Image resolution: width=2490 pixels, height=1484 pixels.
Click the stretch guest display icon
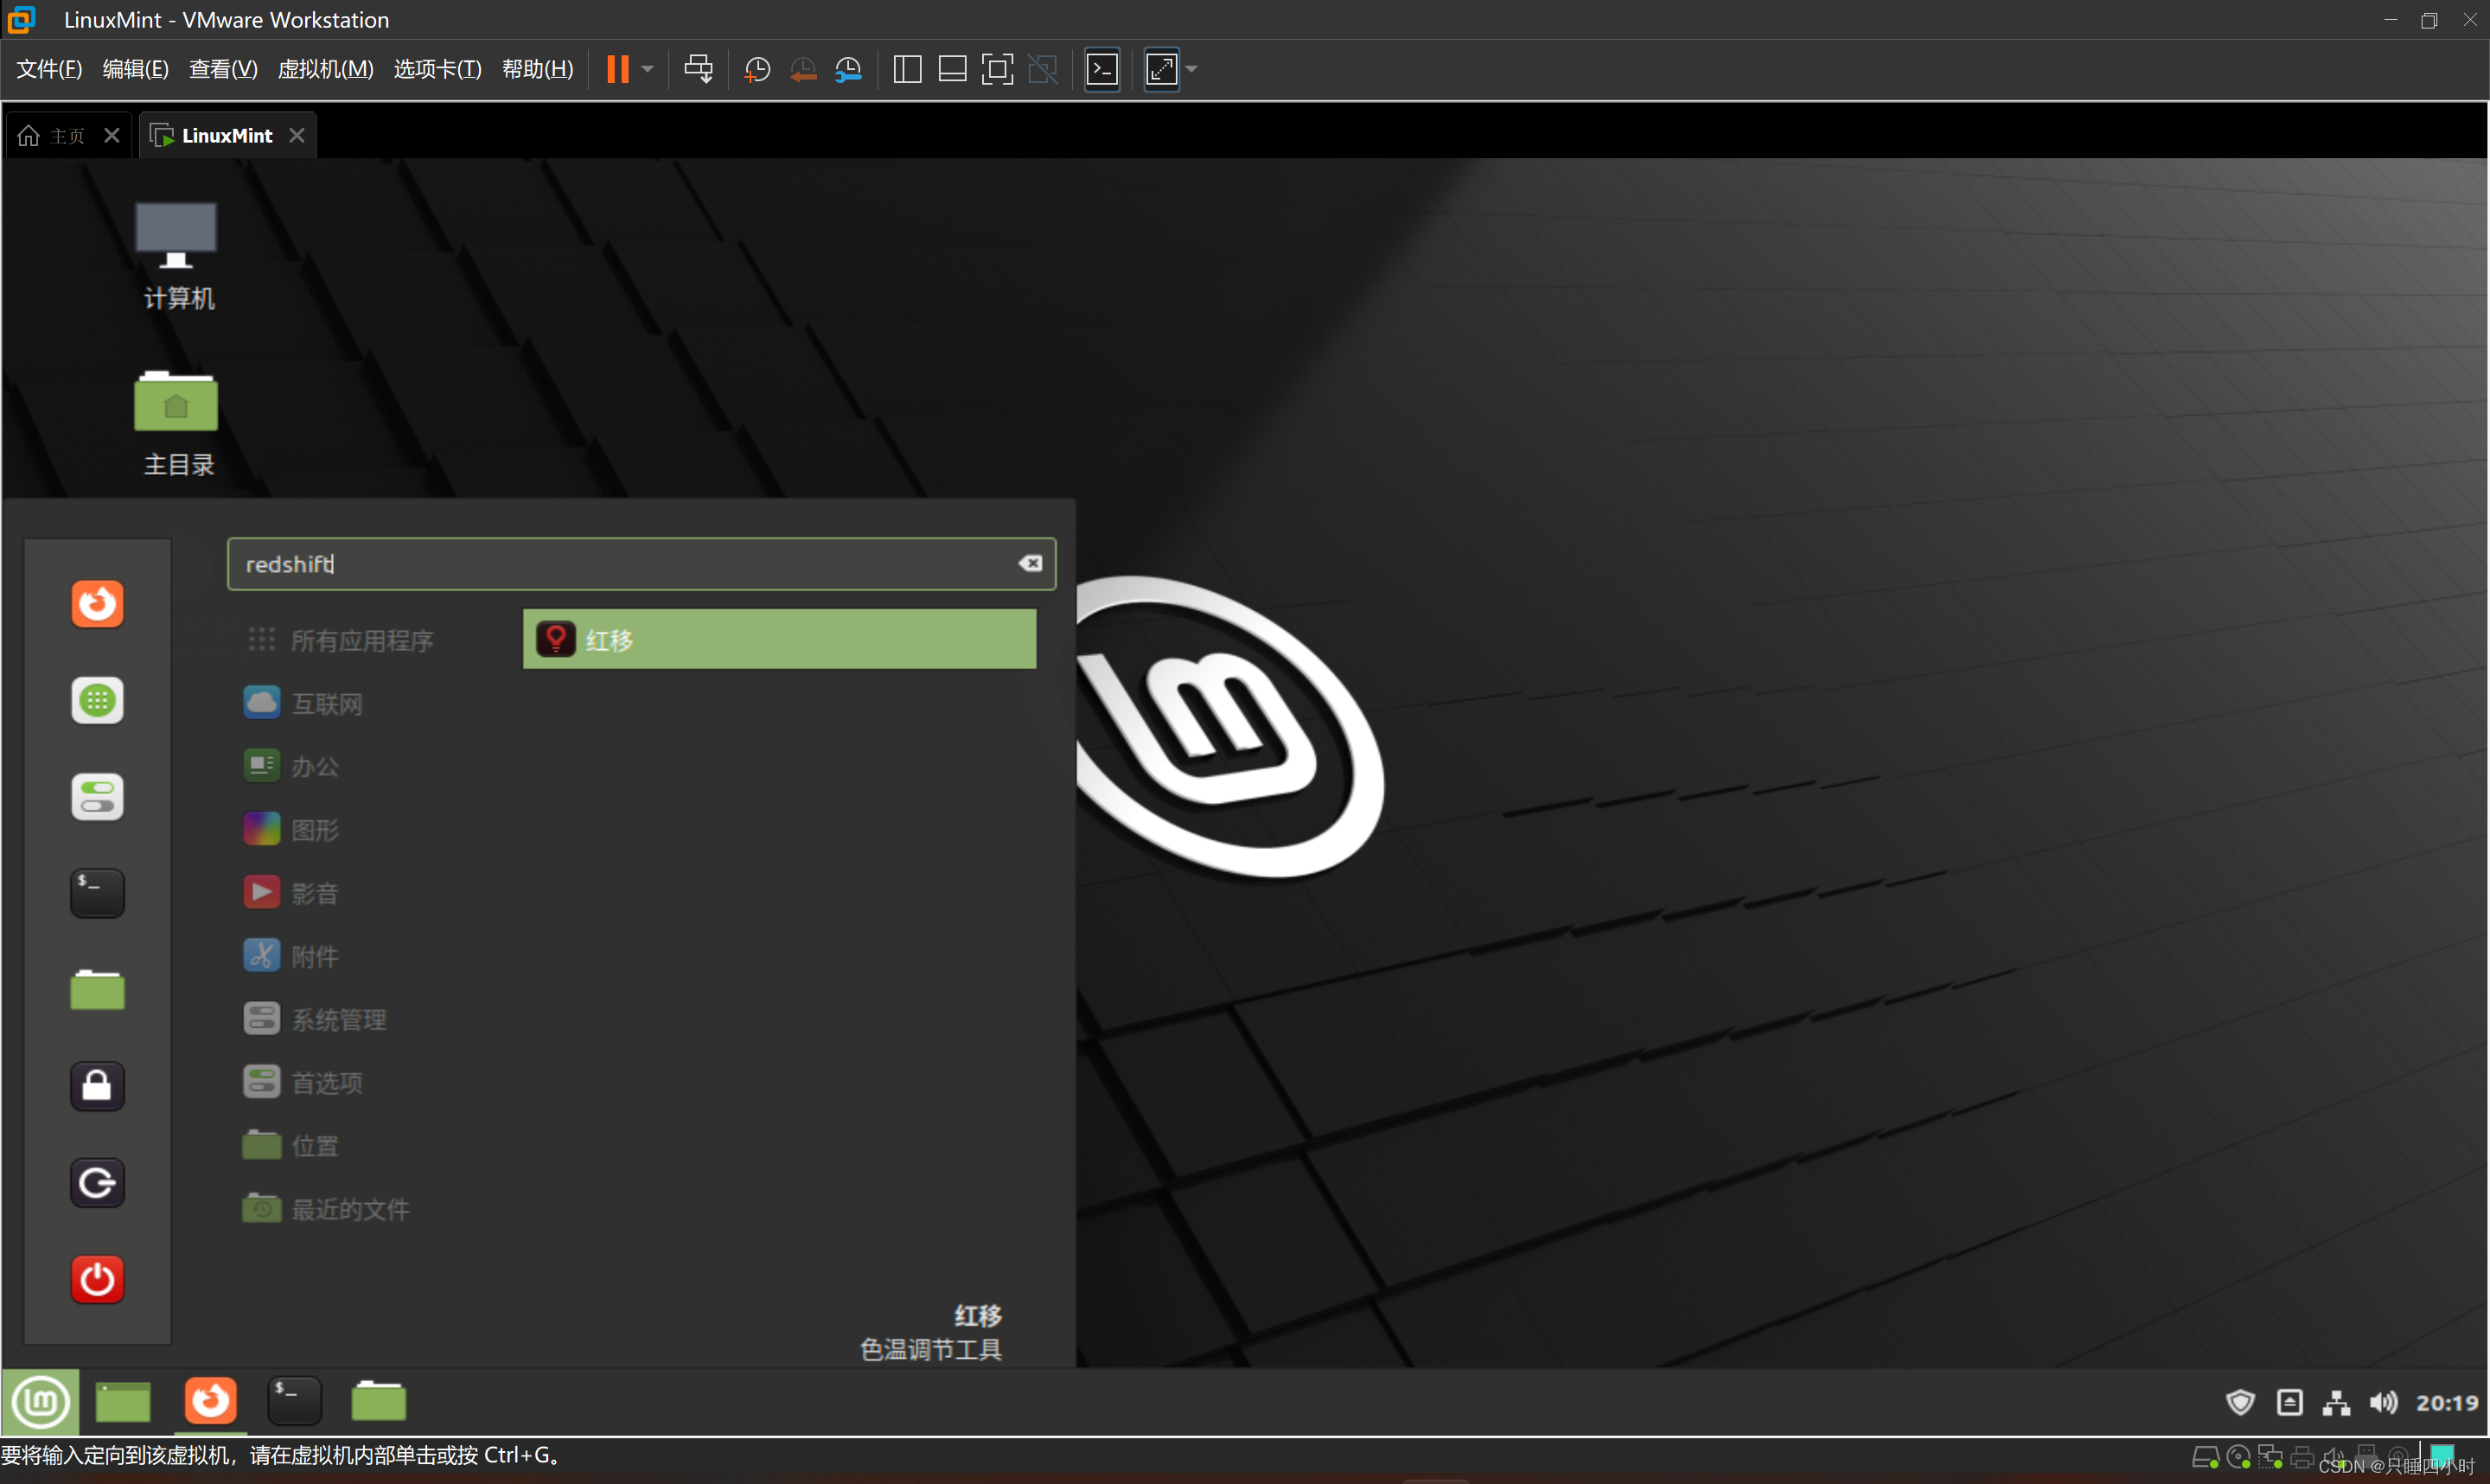click(1162, 69)
